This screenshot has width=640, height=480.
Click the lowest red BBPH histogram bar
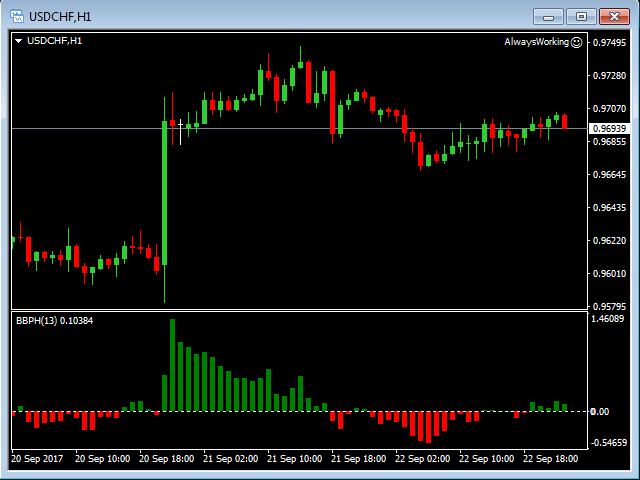click(x=428, y=427)
